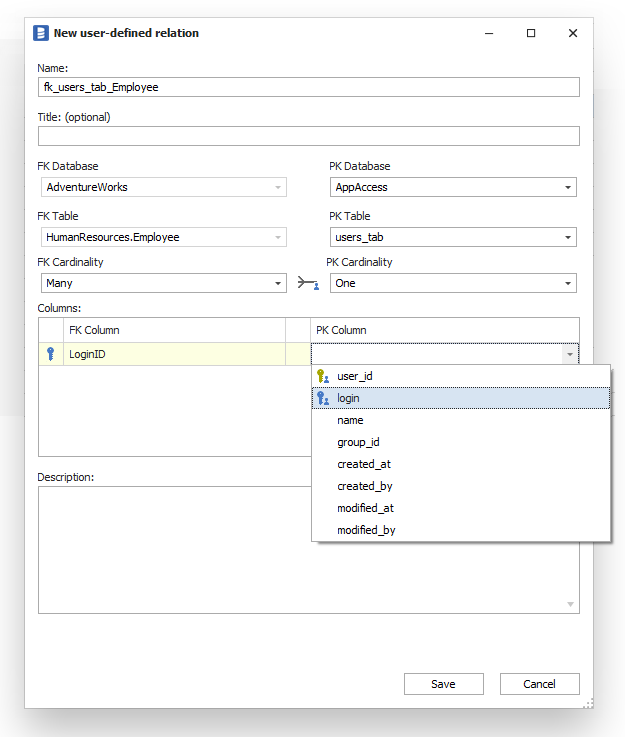The height and width of the screenshot is (737, 625).
Task: Select the LoginID FK column cell
Action: coord(170,354)
